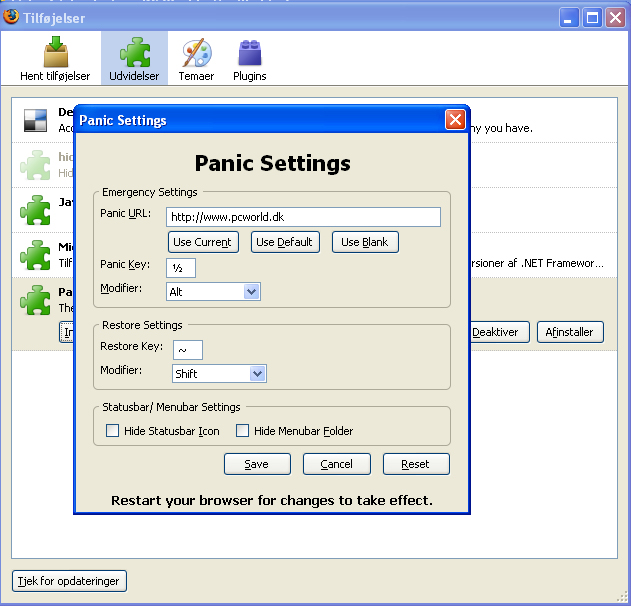Open the Temaer palette icon
The height and width of the screenshot is (606, 631).
pos(196,53)
